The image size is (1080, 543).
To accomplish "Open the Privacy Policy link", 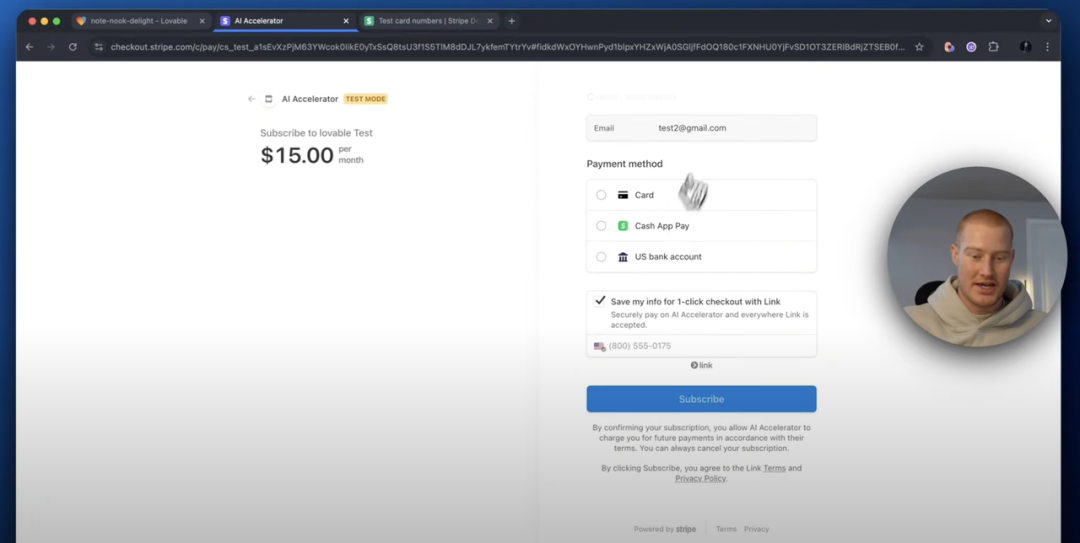I will 700,479.
